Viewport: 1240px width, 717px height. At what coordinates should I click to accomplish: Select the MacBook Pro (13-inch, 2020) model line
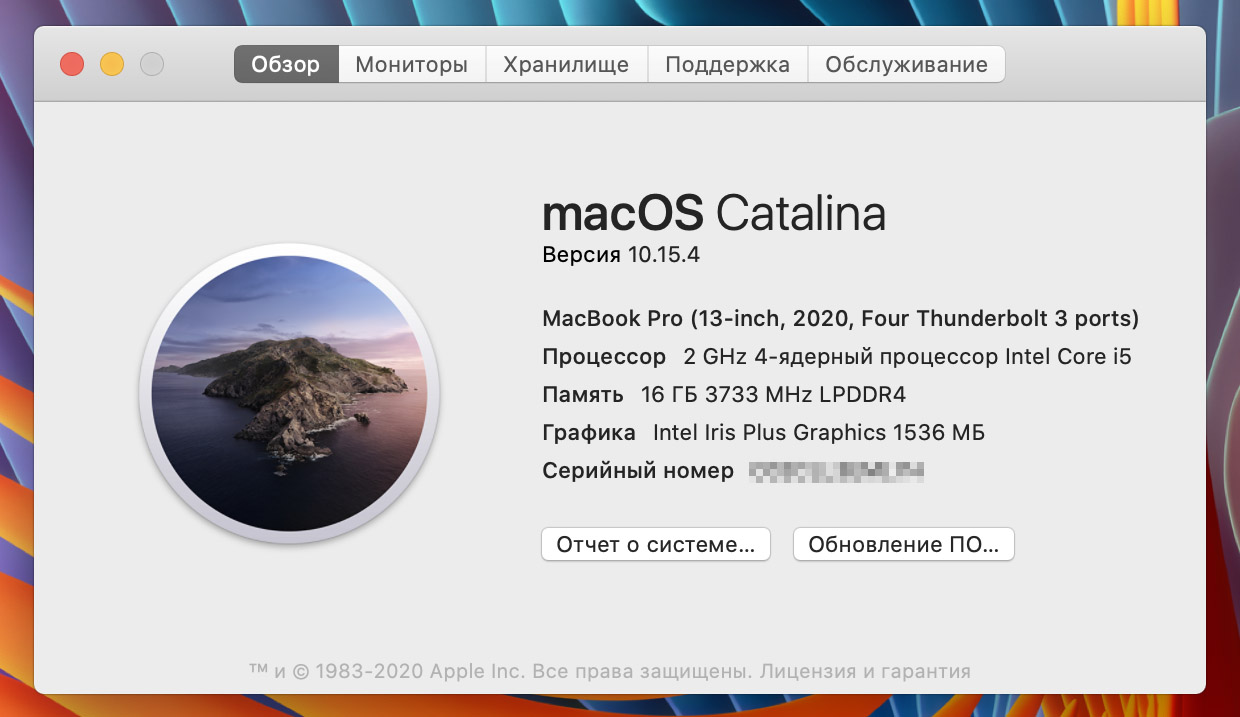coord(841,319)
